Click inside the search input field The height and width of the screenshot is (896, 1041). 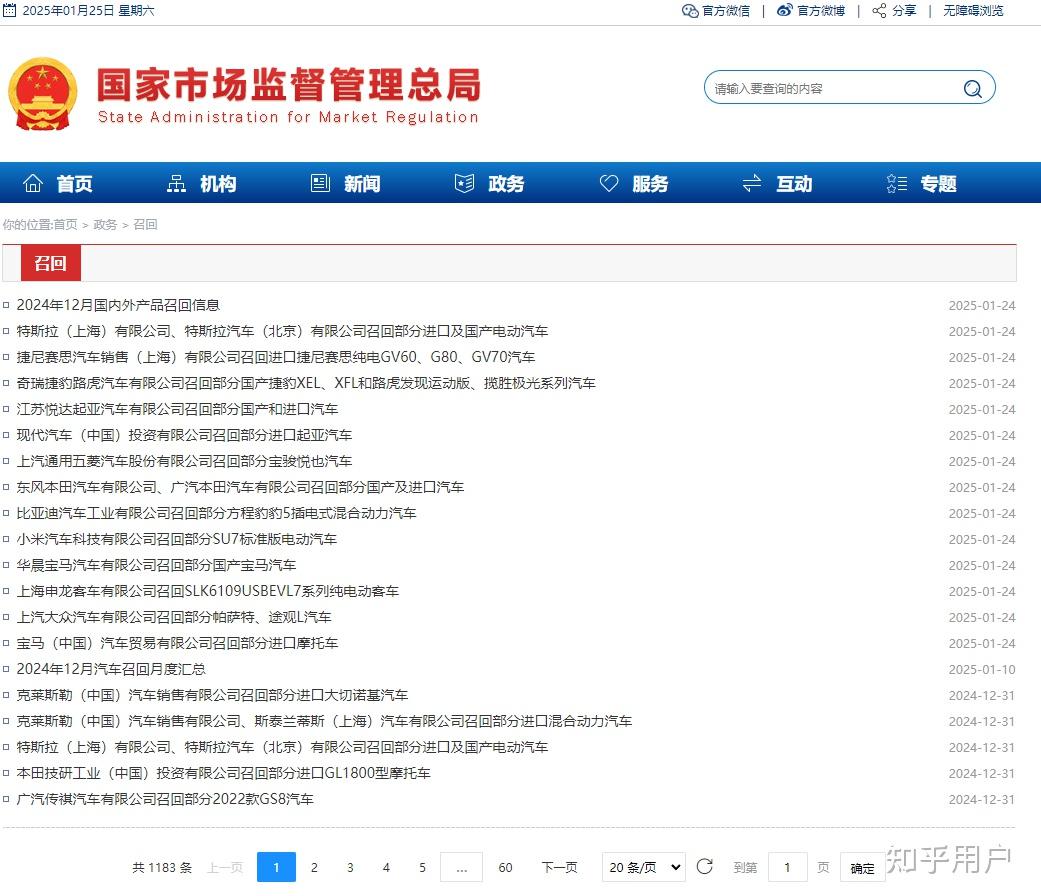tap(830, 88)
